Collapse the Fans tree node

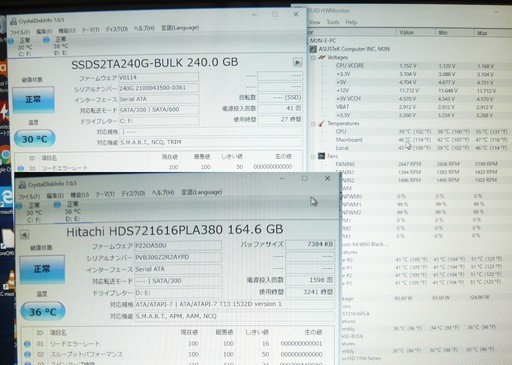click(x=313, y=156)
